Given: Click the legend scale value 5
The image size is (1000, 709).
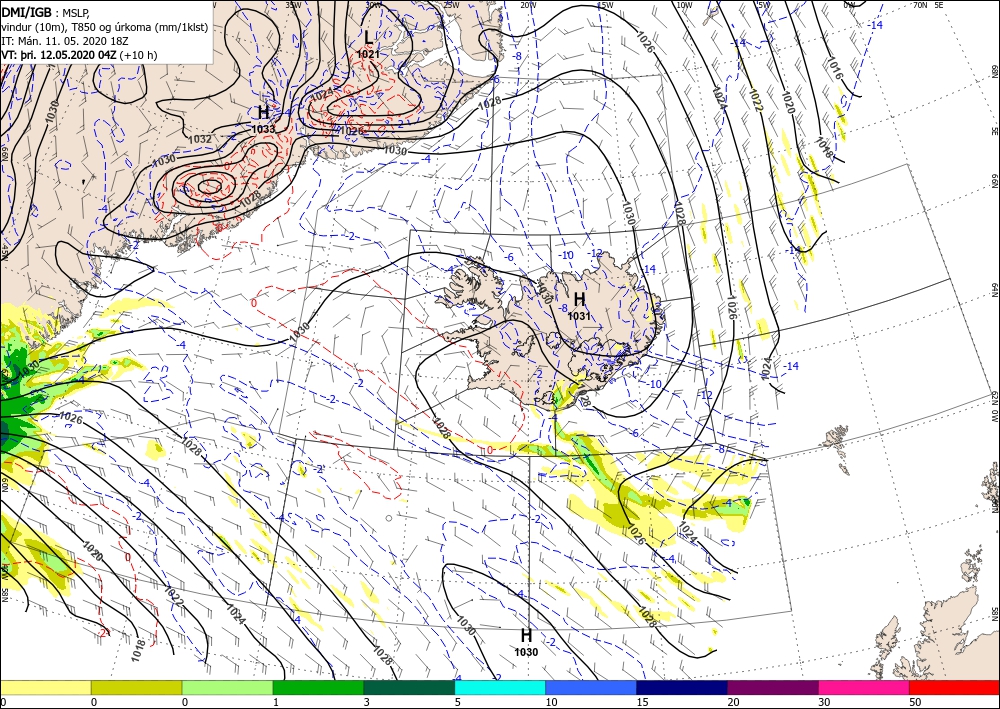Looking at the screenshot, I should [x=458, y=703].
